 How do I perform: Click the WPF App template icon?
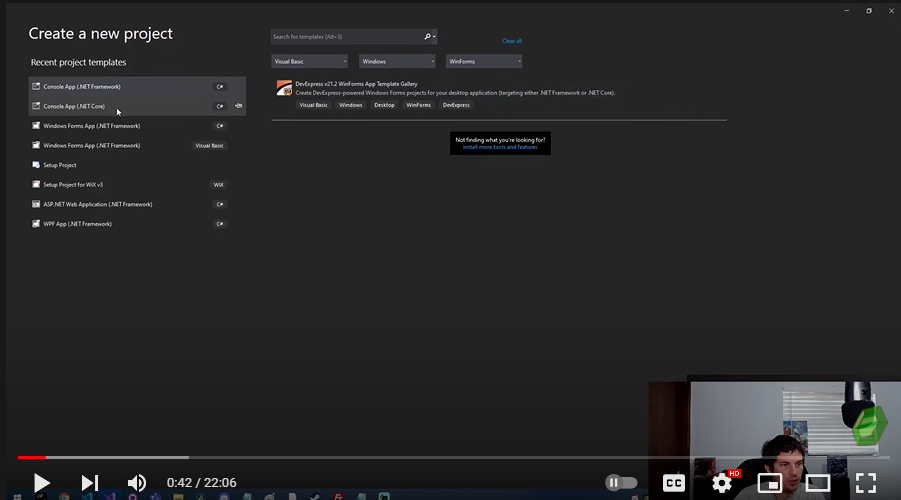pyautogui.click(x=36, y=224)
